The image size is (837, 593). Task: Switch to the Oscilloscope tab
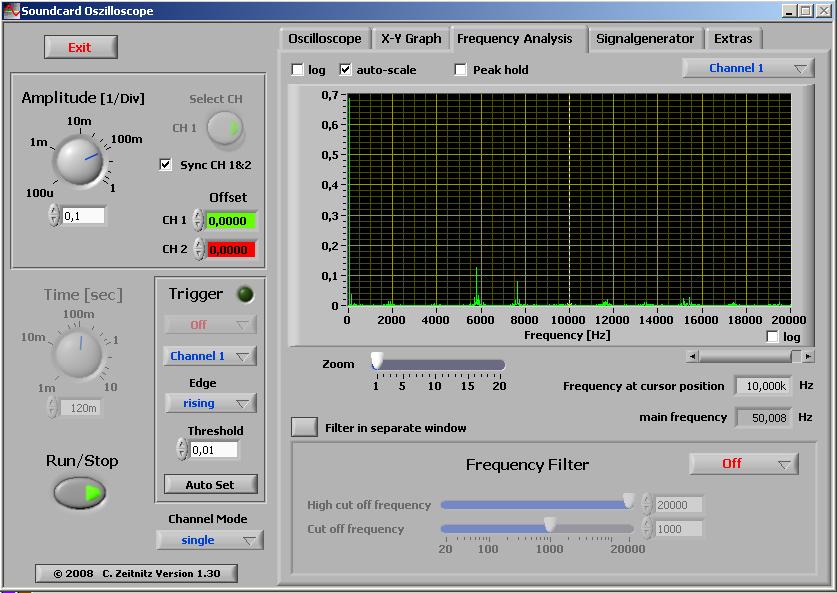point(325,39)
